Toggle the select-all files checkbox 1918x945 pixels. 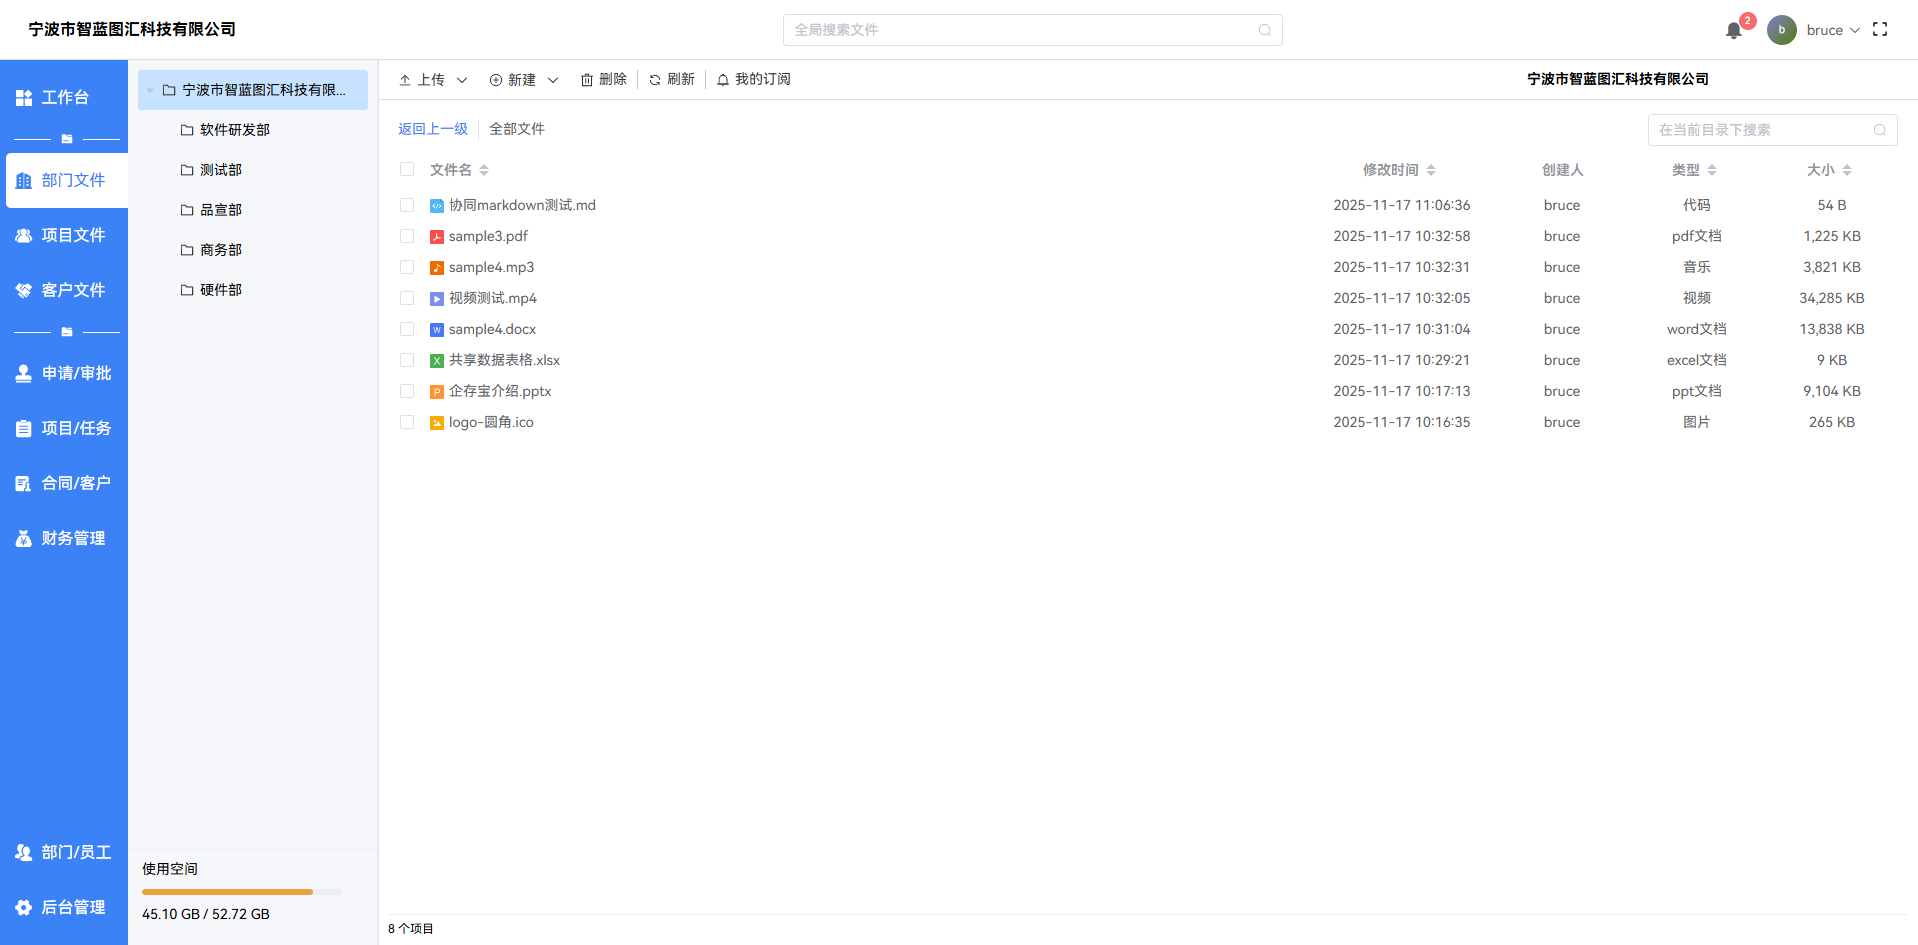point(407,169)
